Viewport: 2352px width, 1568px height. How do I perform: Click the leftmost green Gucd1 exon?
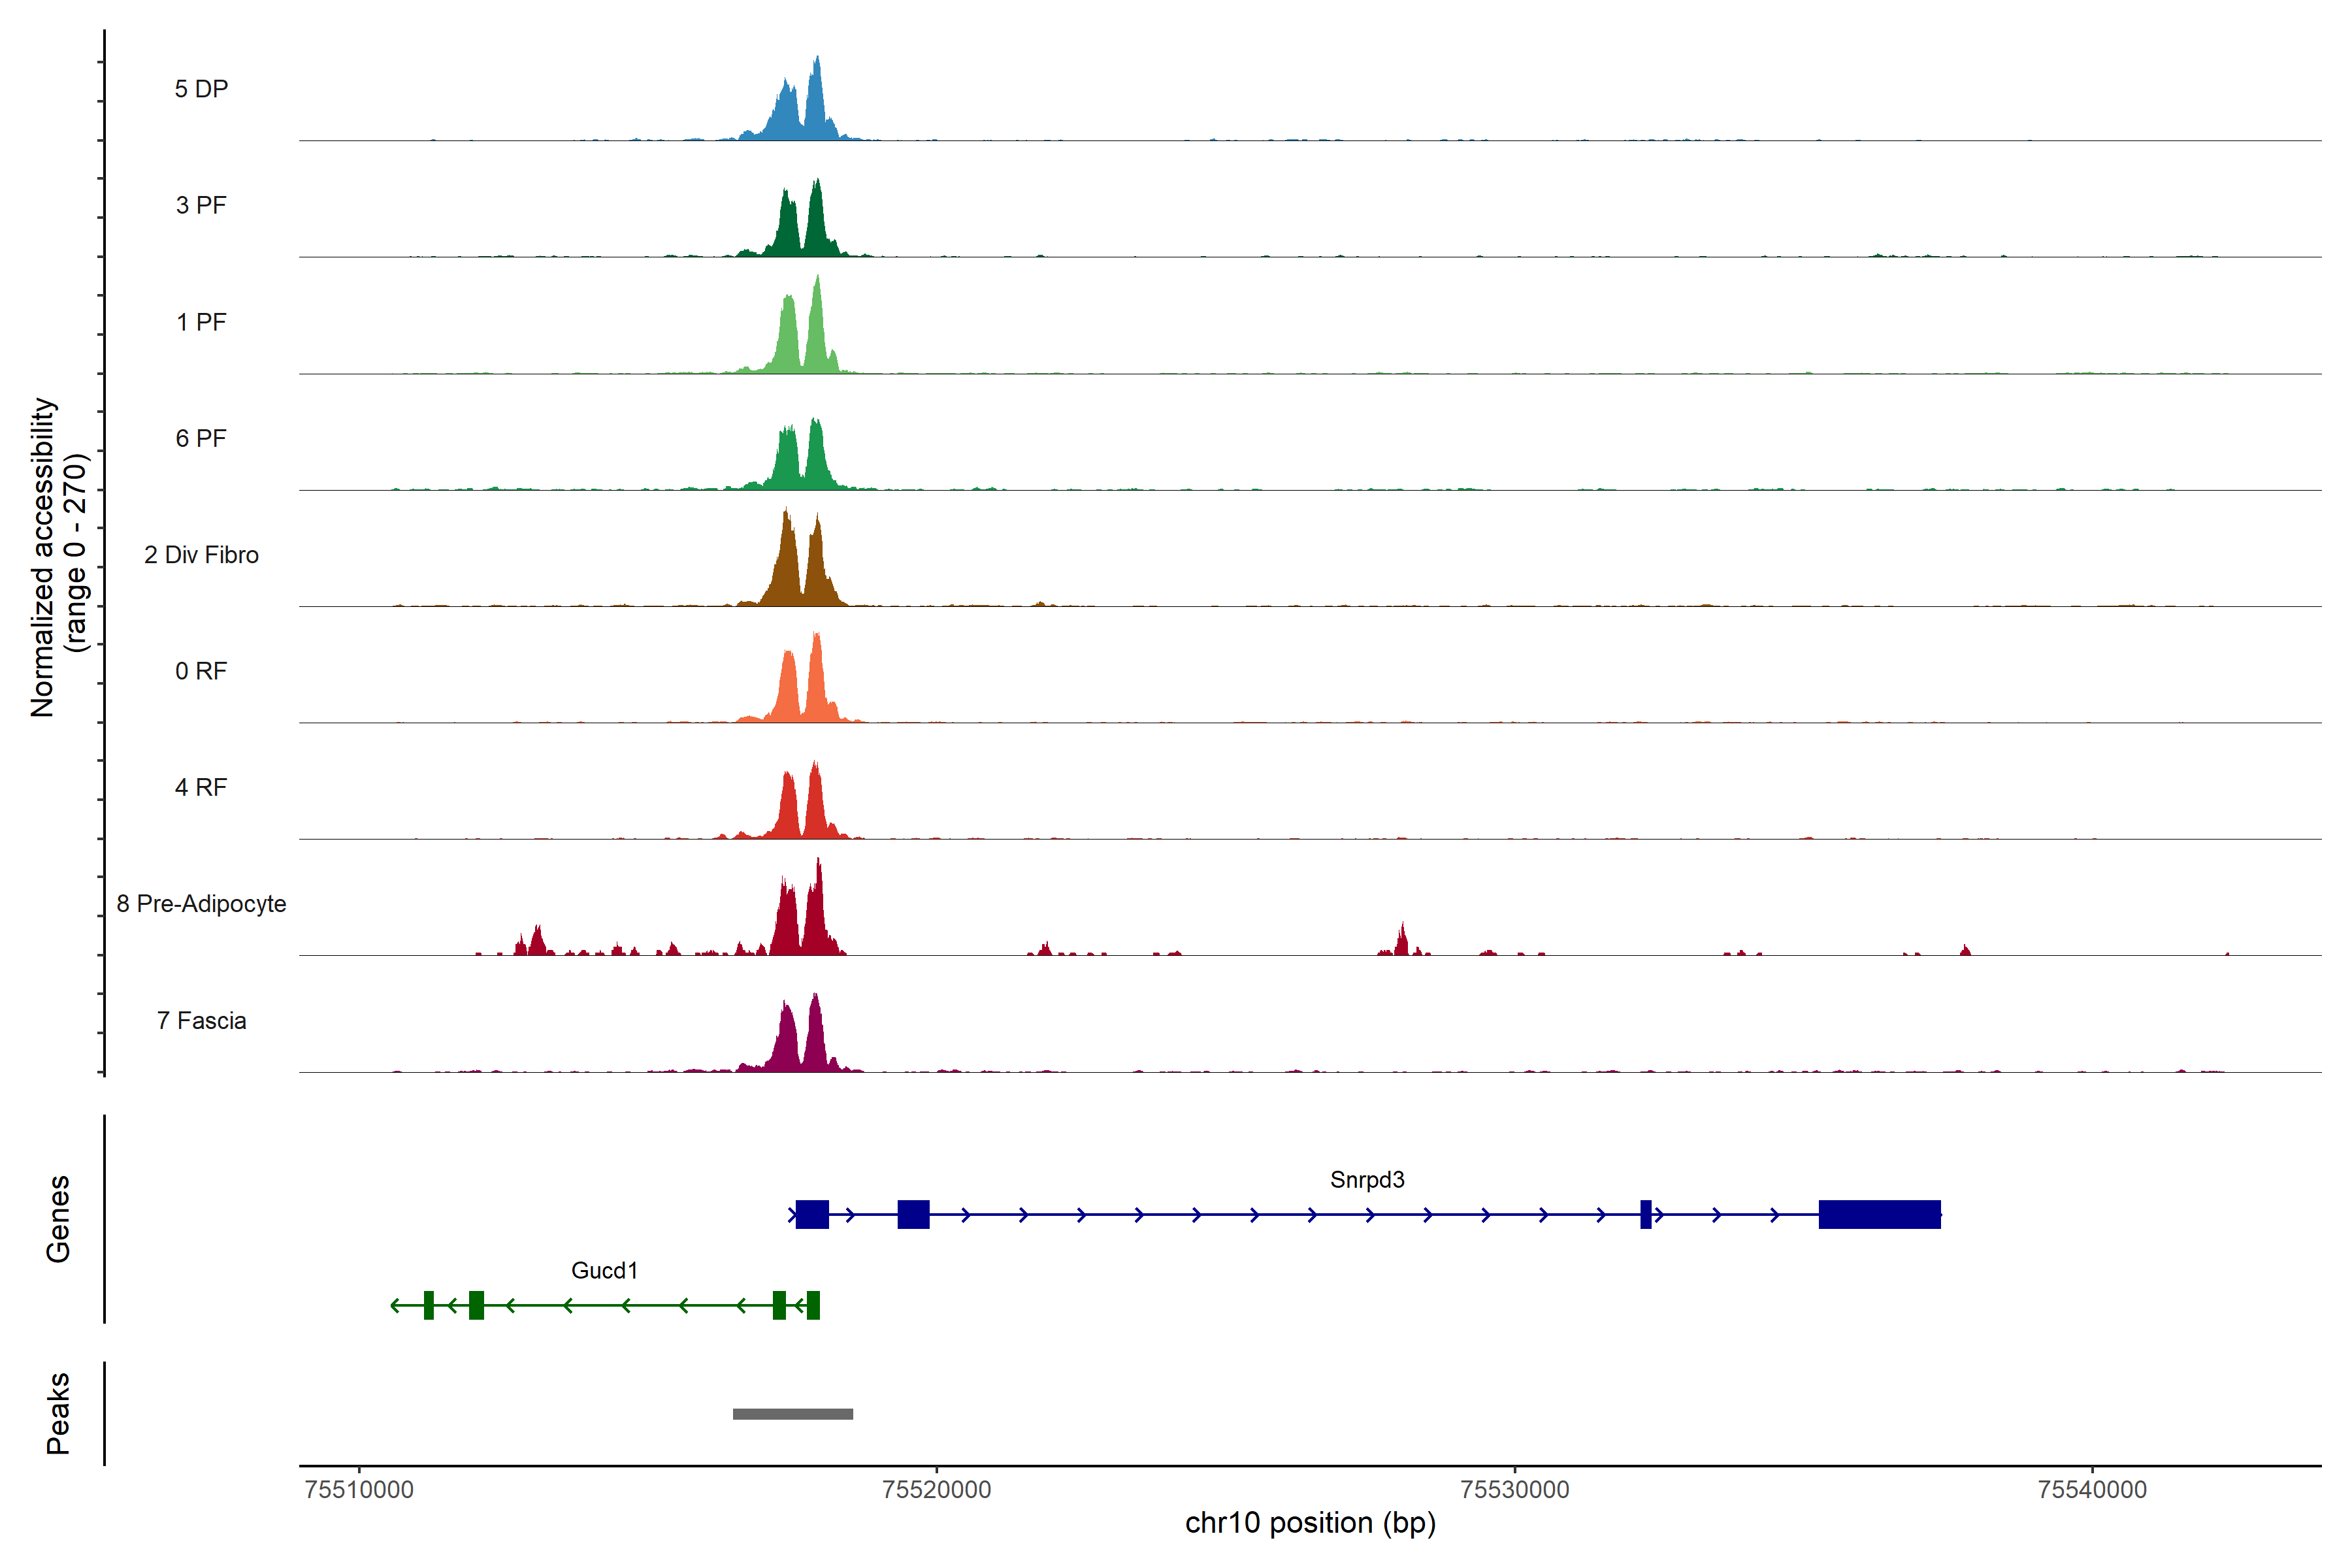pyautogui.click(x=428, y=1305)
